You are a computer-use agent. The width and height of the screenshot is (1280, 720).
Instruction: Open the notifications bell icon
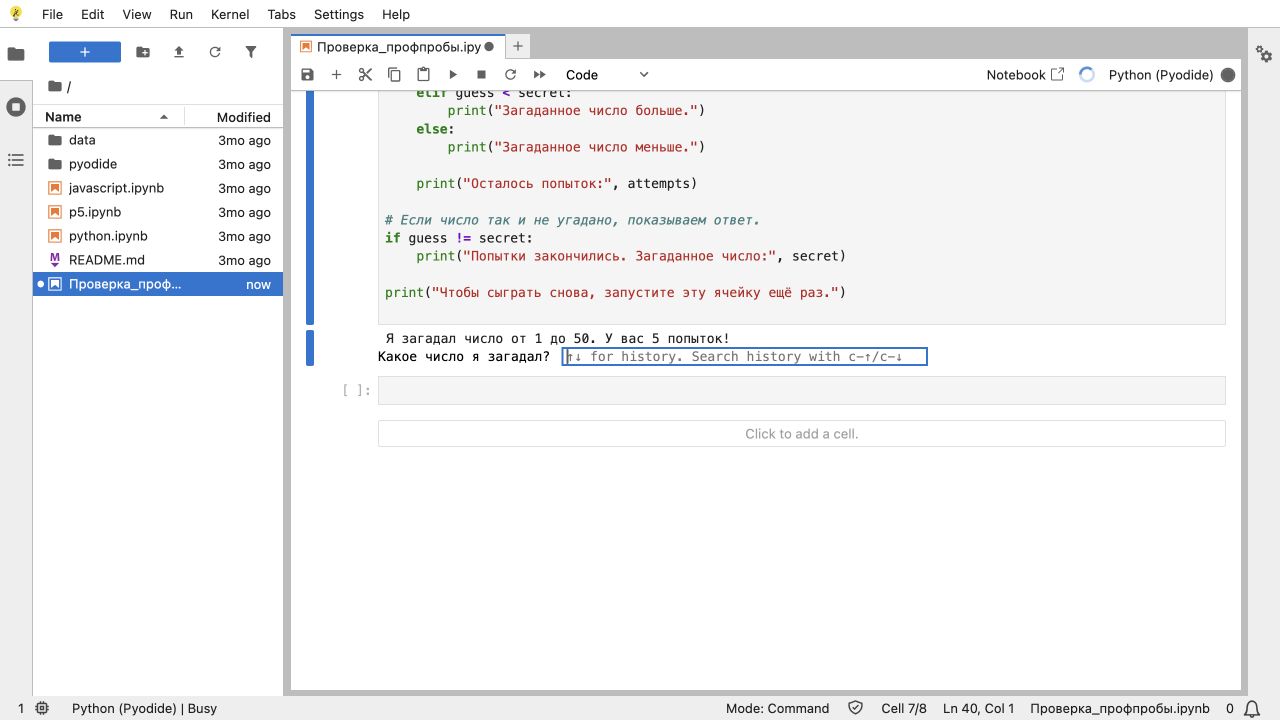point(1252,708)
